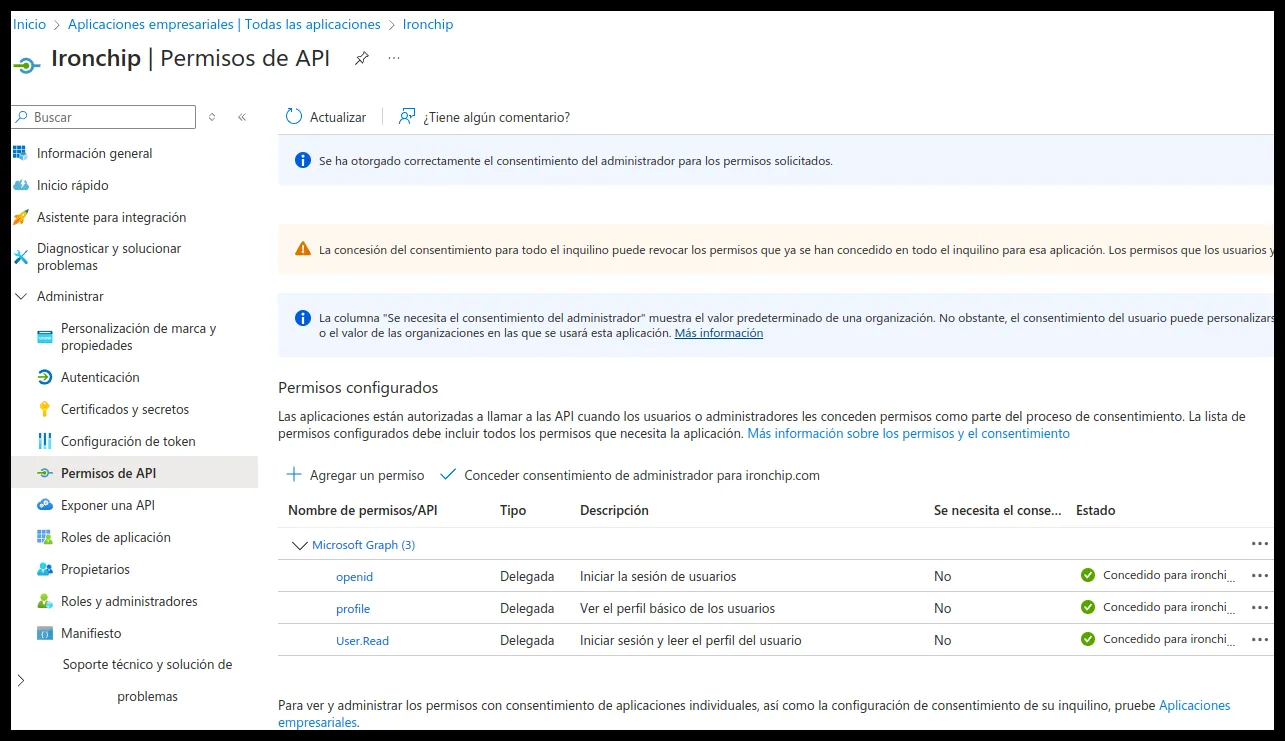Click the feedback comment icon
The image size is (1285, 741).
pyautogui.click(x=407, y=117)
